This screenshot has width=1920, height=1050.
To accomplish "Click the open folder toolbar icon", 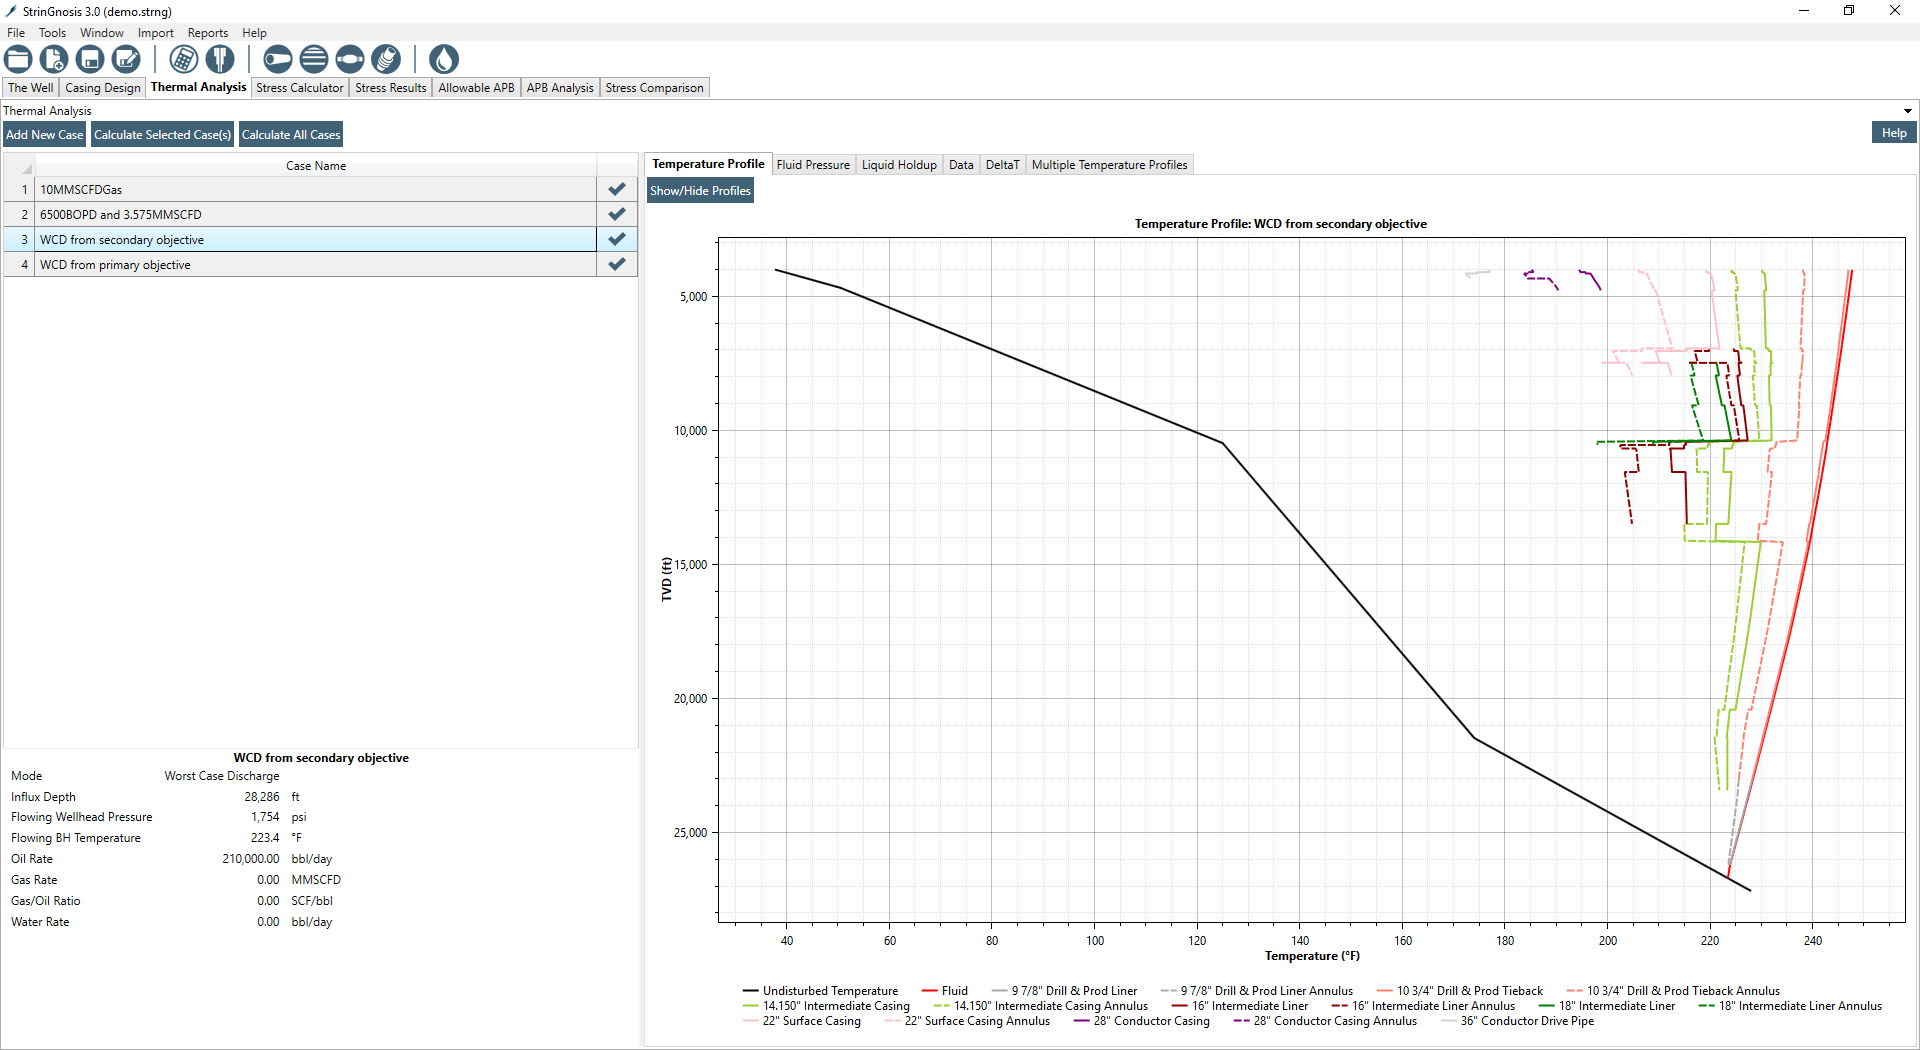I will pos(18,59).
